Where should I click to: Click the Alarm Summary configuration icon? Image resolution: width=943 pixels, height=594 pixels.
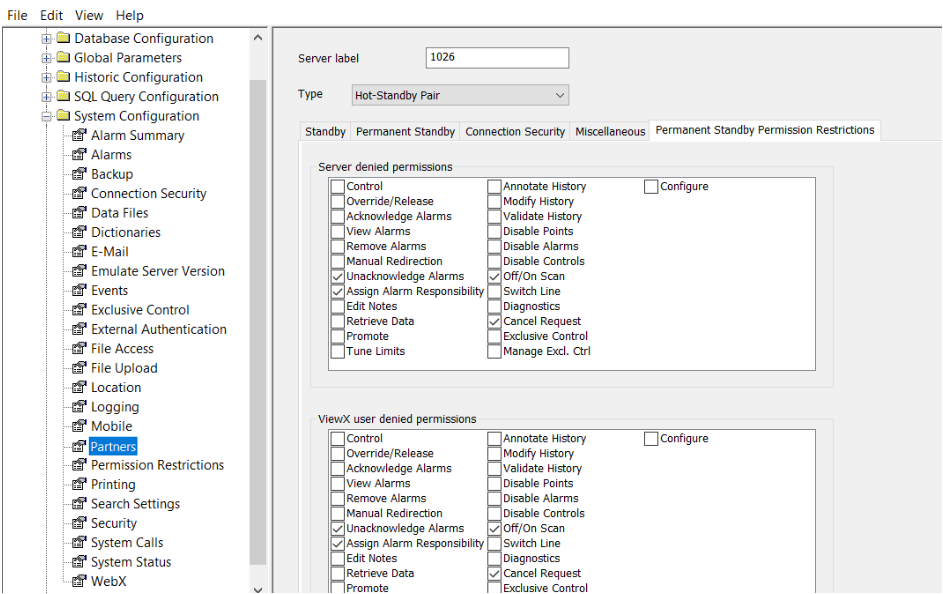point(79,136)
